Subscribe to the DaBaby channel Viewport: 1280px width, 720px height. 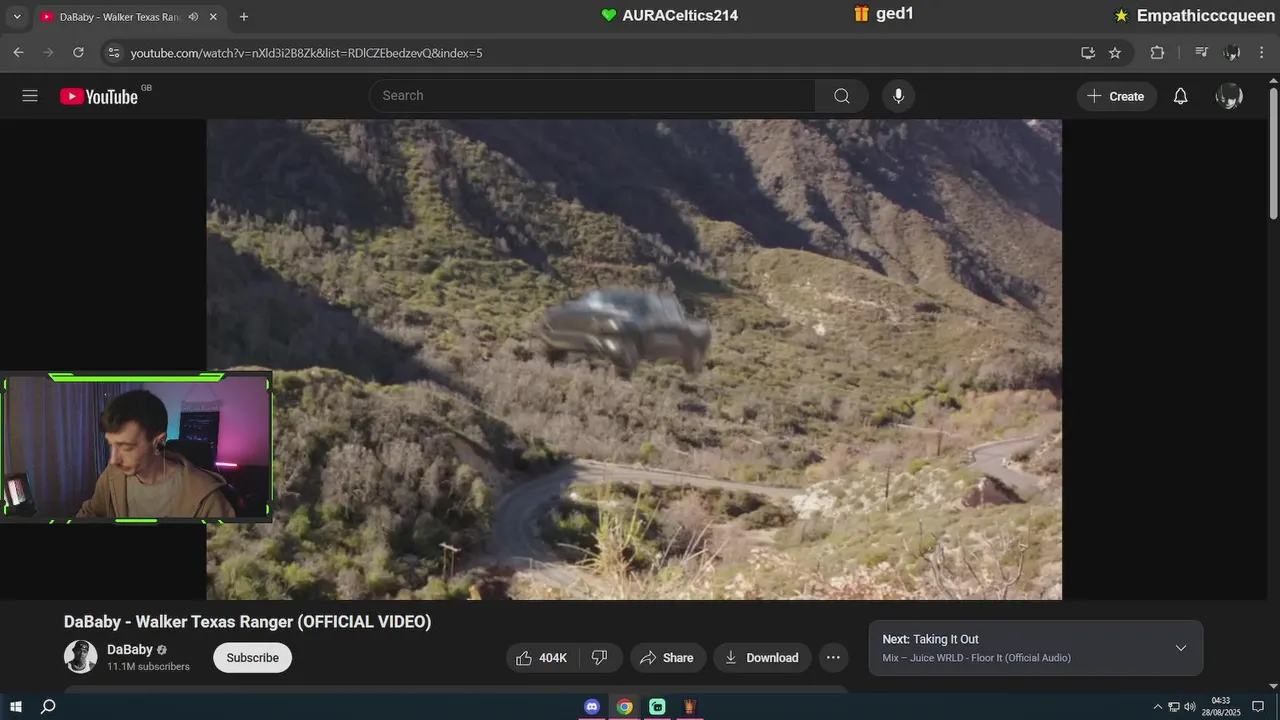tap(252, 657)
